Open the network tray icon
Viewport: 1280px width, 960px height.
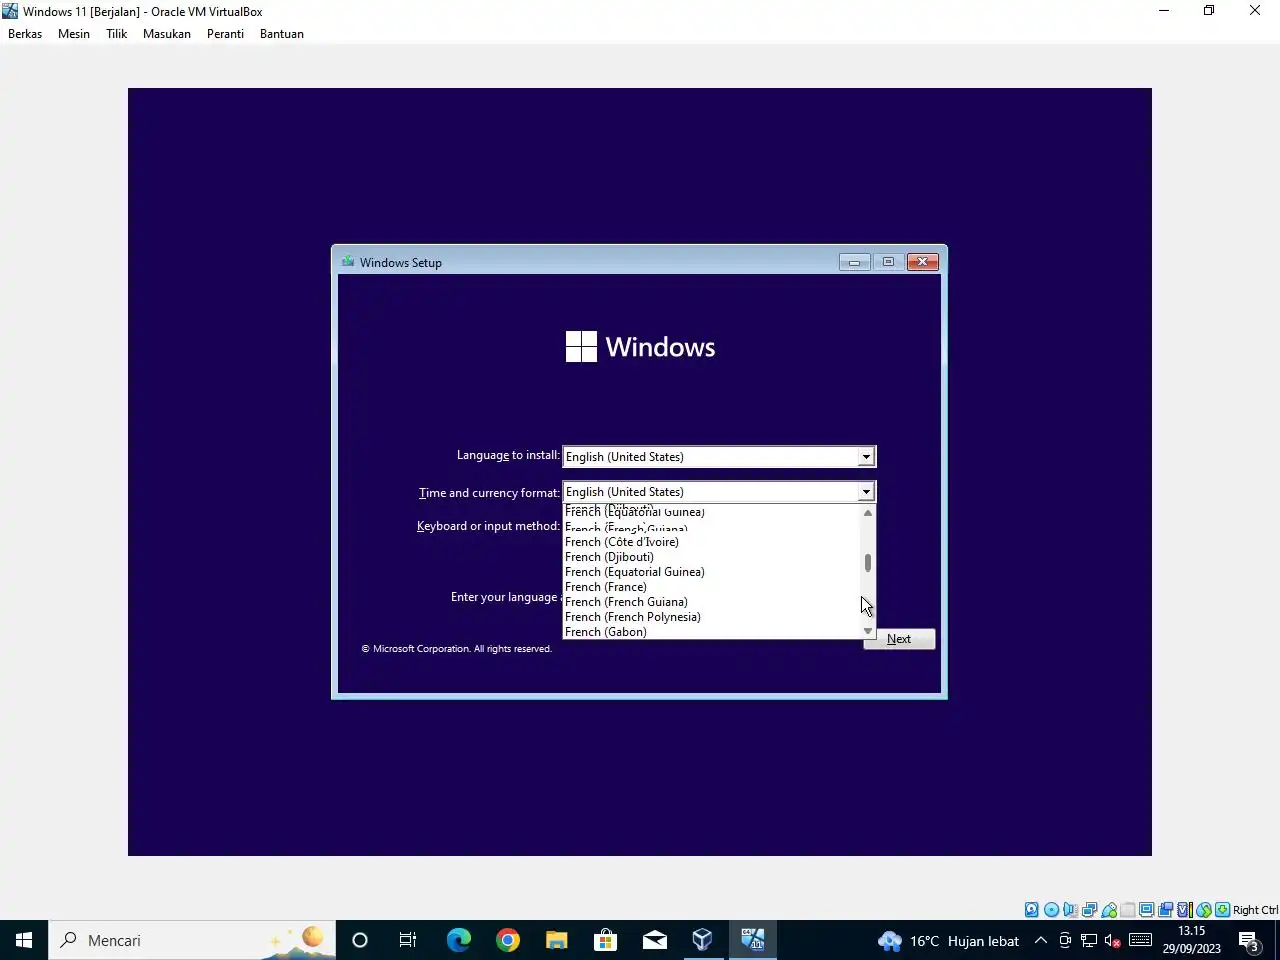(x=1089, y=941)
